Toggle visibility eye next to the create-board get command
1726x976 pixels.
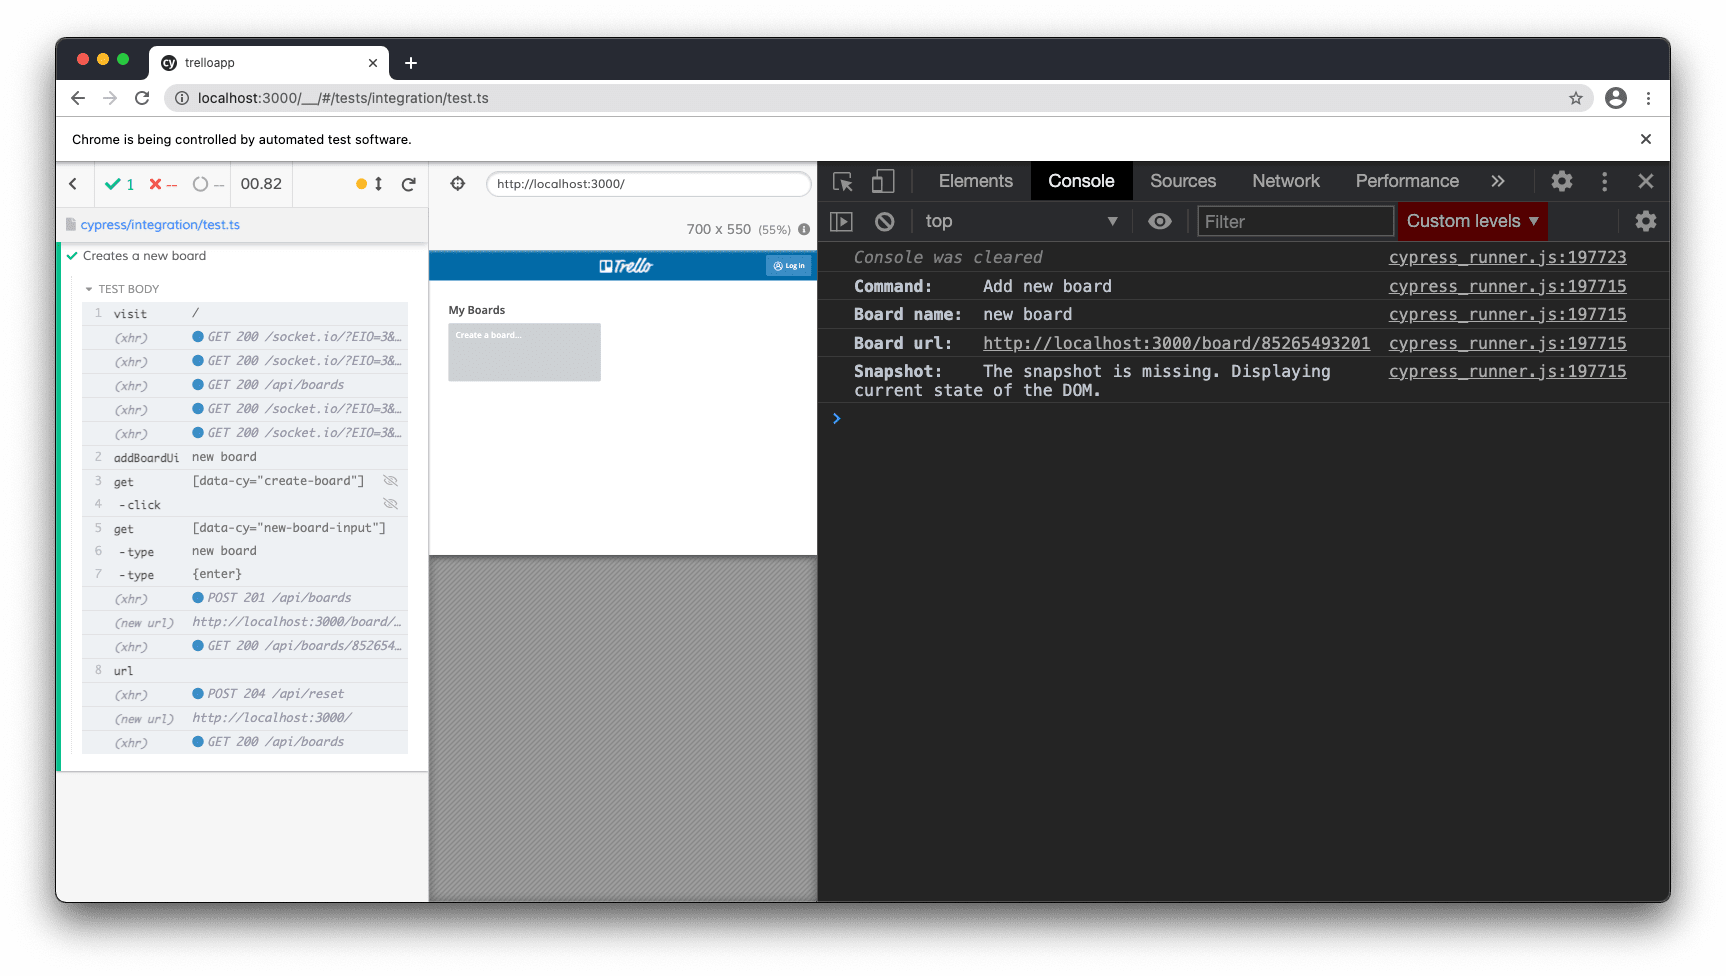point(390,479)
